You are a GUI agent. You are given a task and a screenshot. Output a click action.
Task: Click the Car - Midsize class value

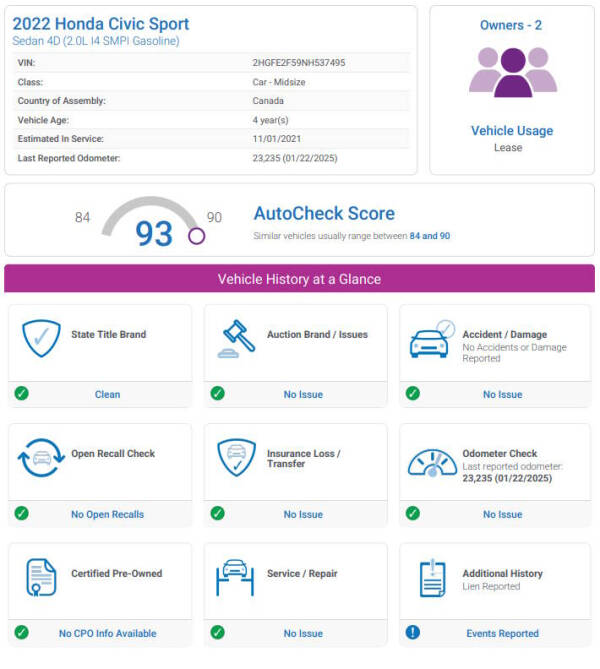[279, 82]
